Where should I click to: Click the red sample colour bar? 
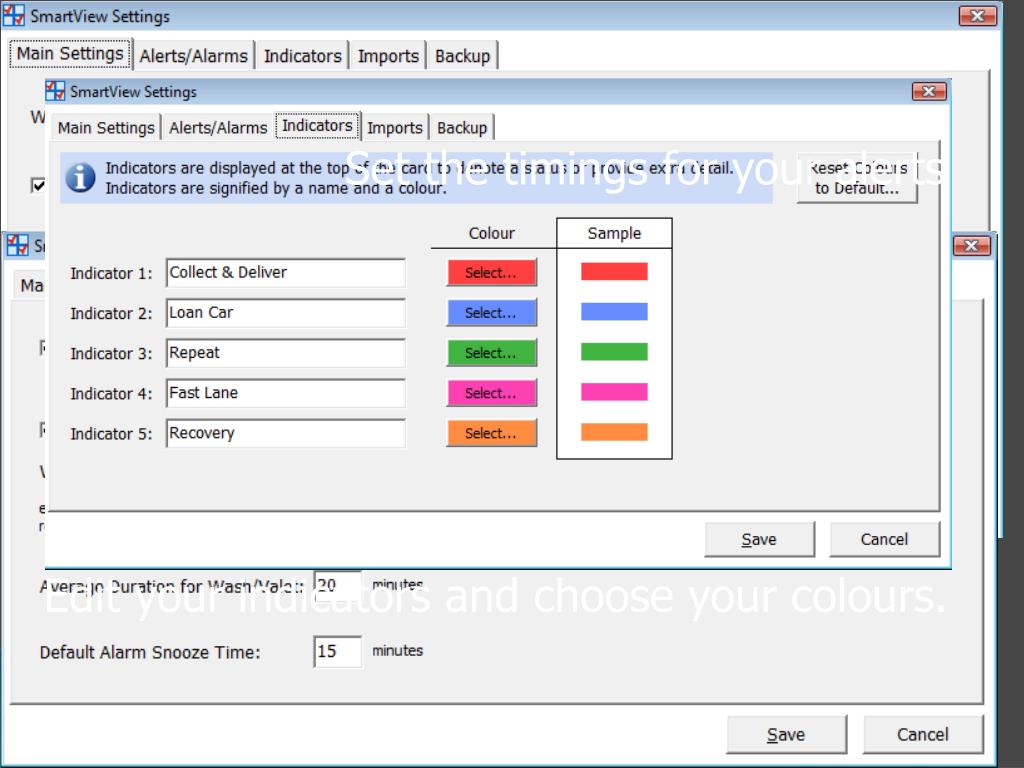coord(614,272)
